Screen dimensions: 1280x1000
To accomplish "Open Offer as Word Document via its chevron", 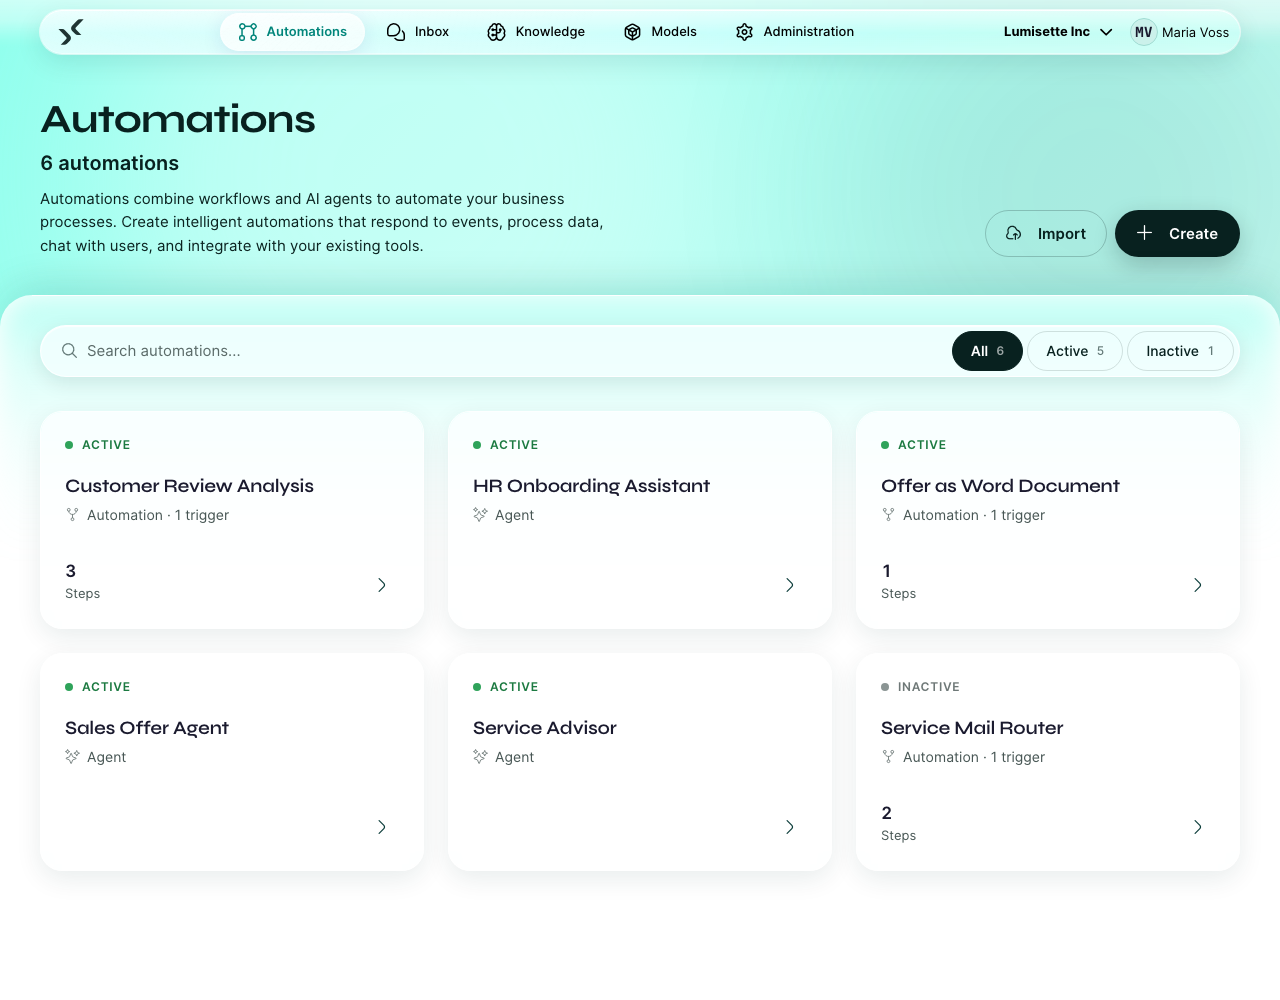I will [1198, 585].
